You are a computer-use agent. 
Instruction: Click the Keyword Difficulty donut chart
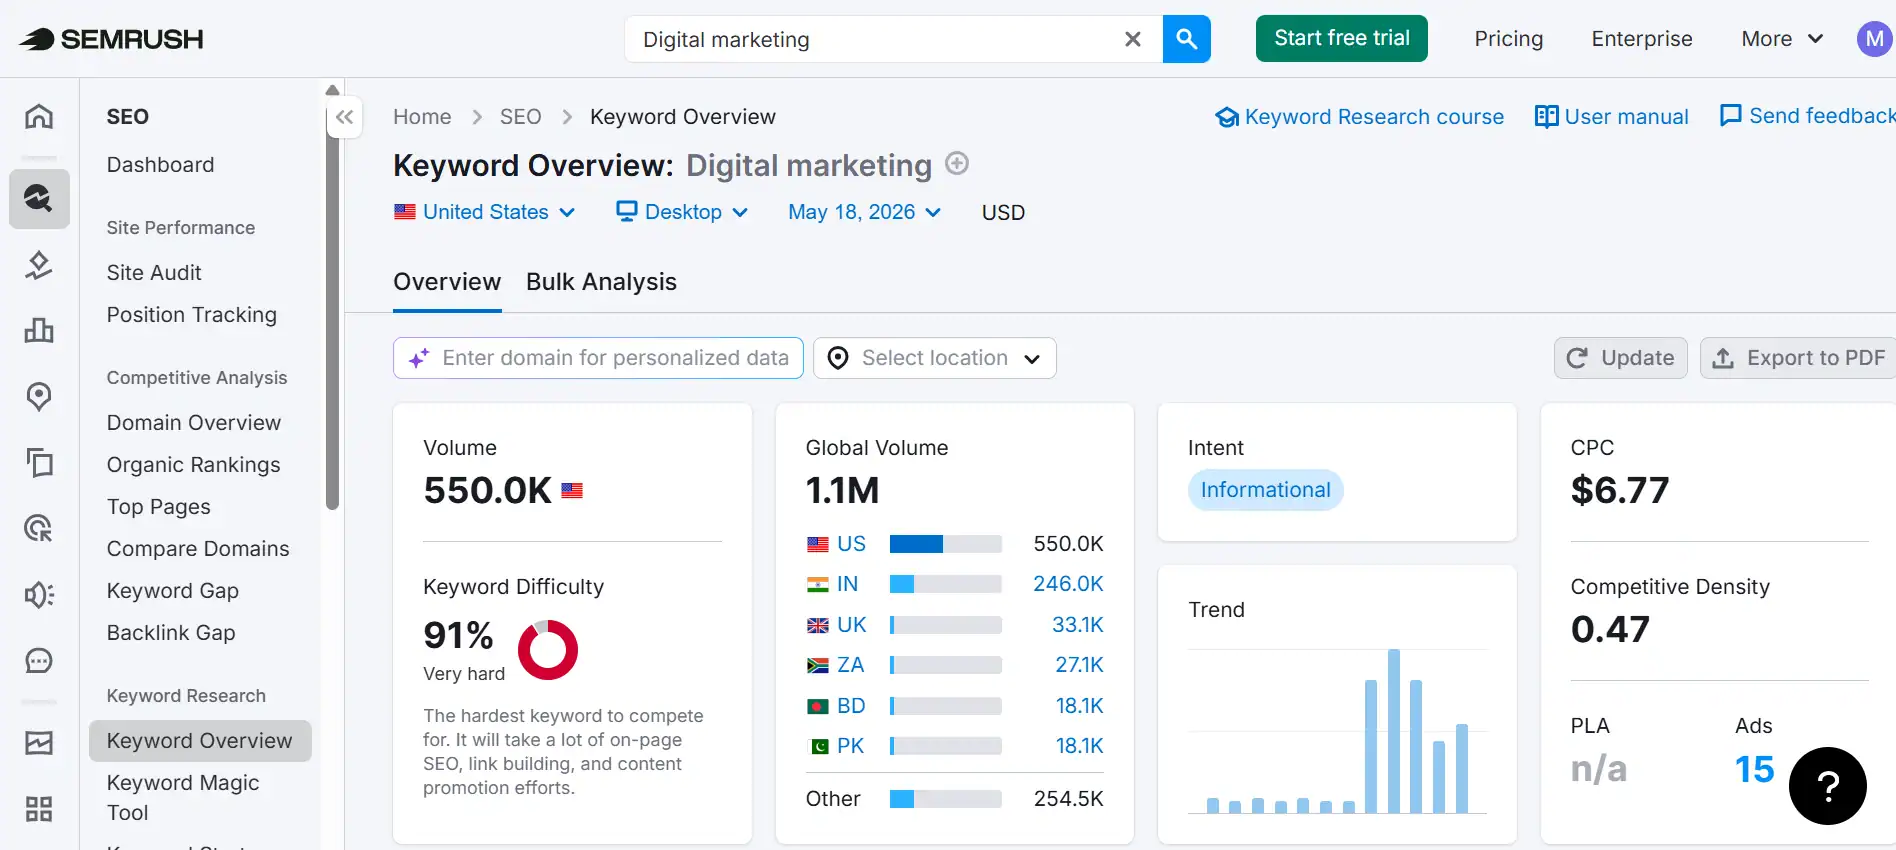pyautogui.click(x=548, y=650)
